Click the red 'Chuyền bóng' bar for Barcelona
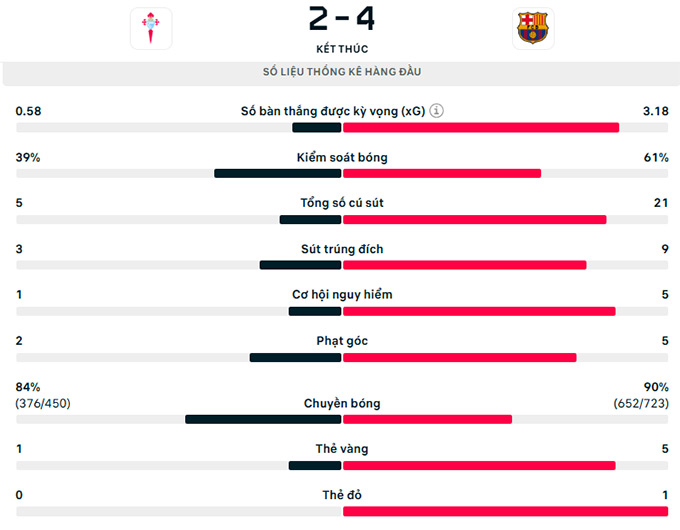 click(x=427, y=419)
